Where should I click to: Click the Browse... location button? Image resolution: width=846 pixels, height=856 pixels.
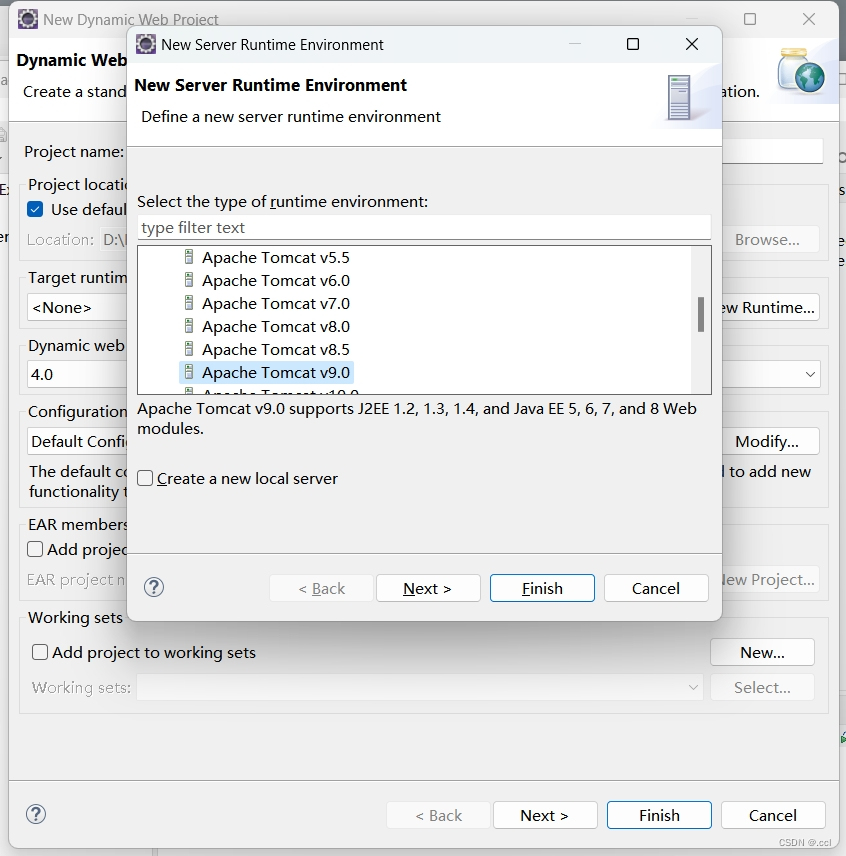(770, 240)
